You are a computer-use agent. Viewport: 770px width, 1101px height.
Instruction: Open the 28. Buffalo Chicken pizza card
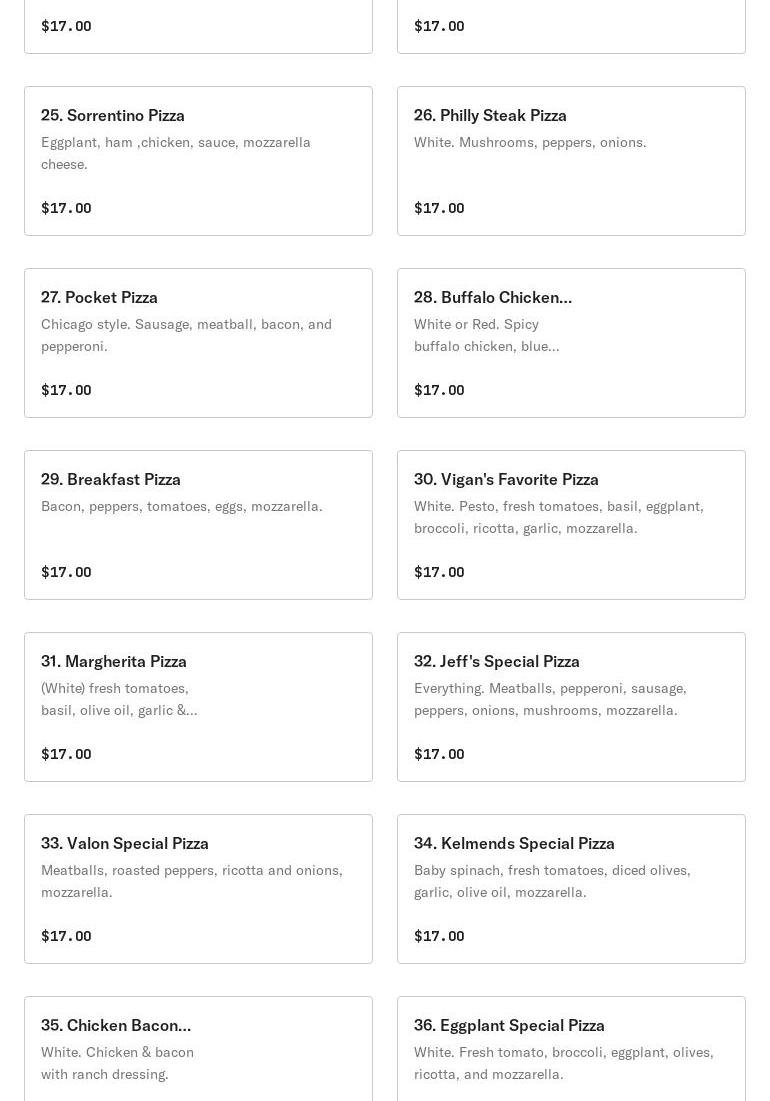point(571,343)
